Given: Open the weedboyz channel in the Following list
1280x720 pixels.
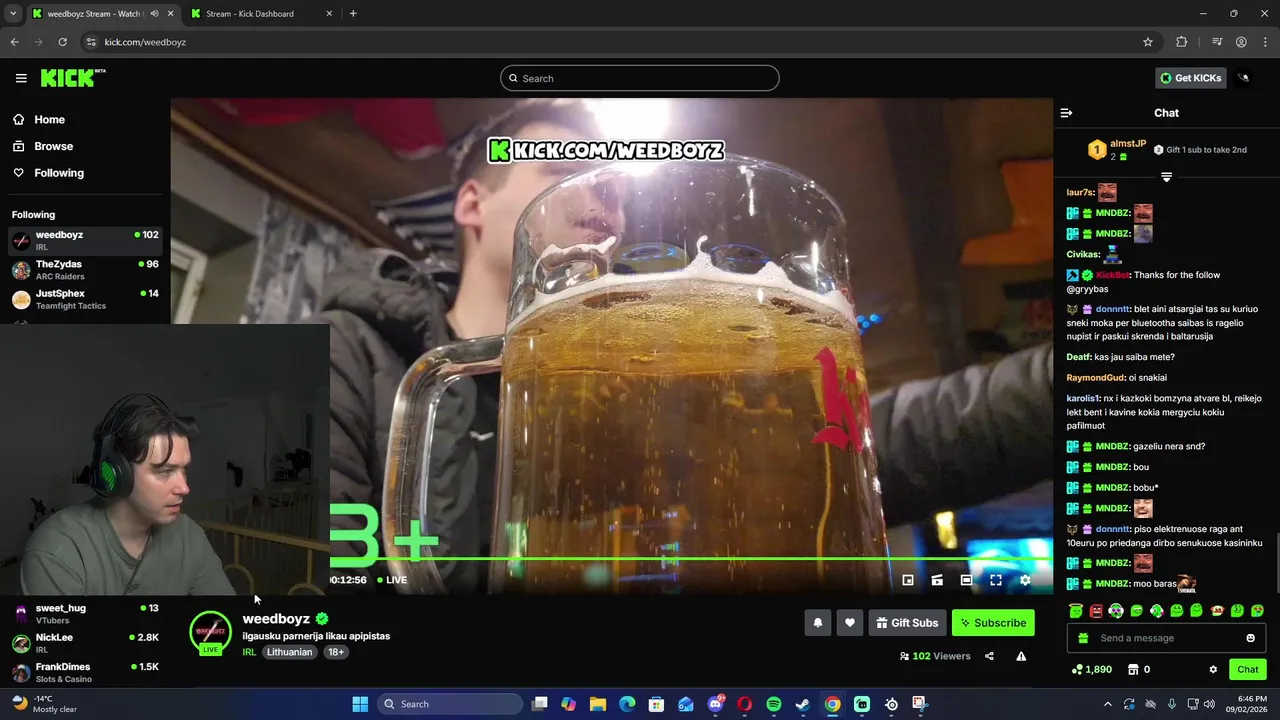Looking at the screenshot, I should click(x=85, y=240).
